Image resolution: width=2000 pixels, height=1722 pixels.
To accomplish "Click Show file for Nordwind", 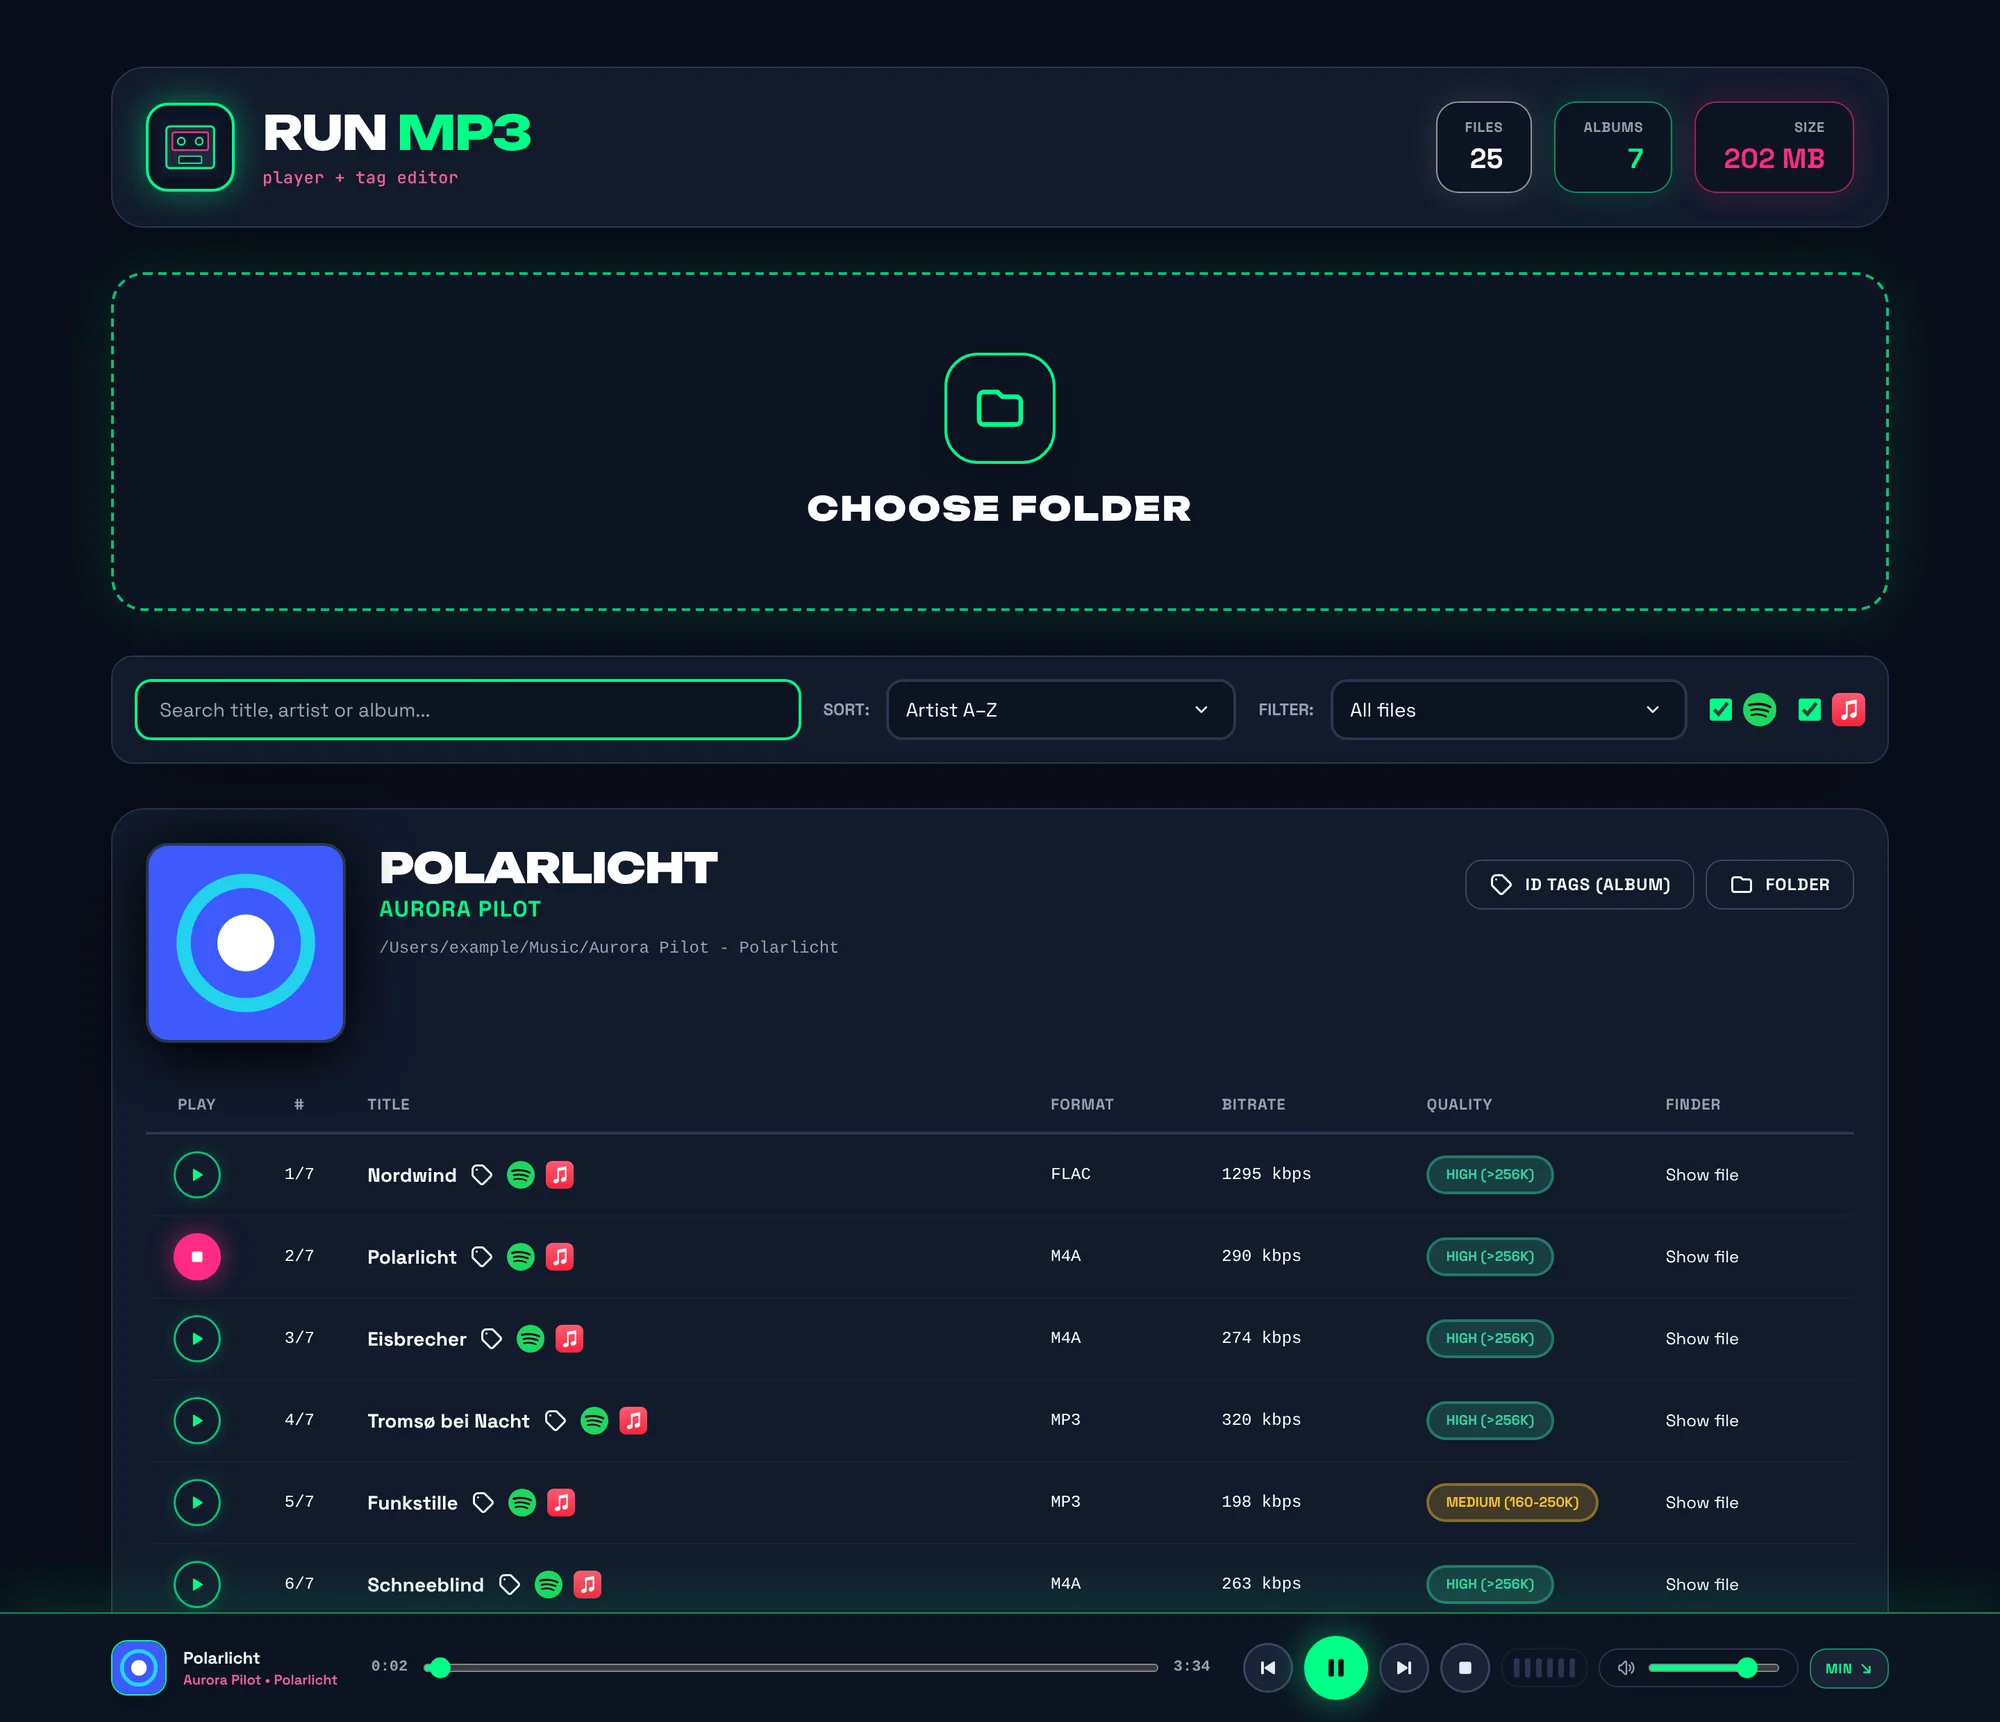I will tap(1702, 1175).
